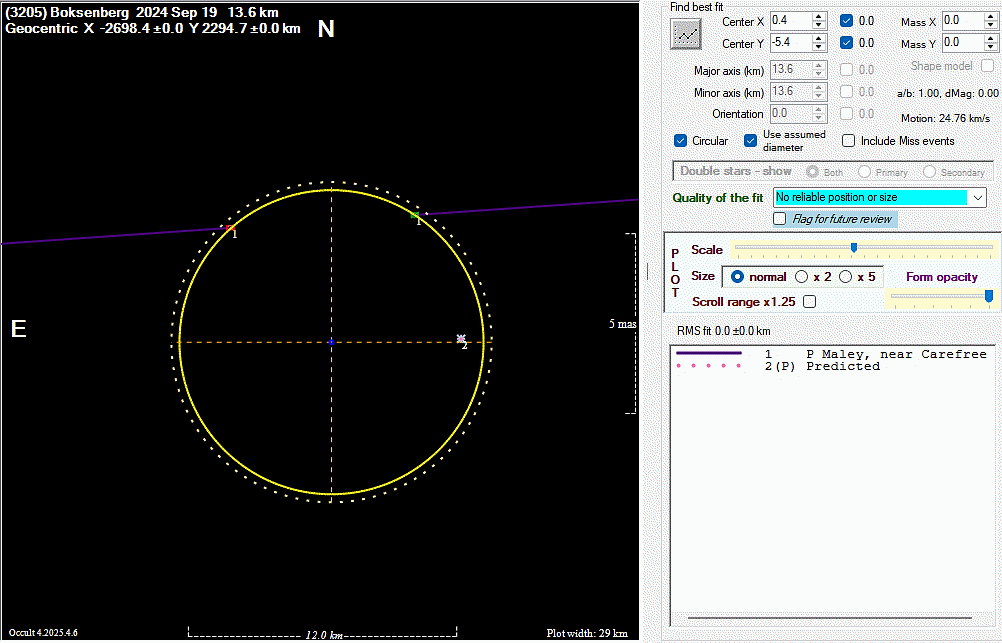Select the P Maley, near Carefree entry

point(831,354)
